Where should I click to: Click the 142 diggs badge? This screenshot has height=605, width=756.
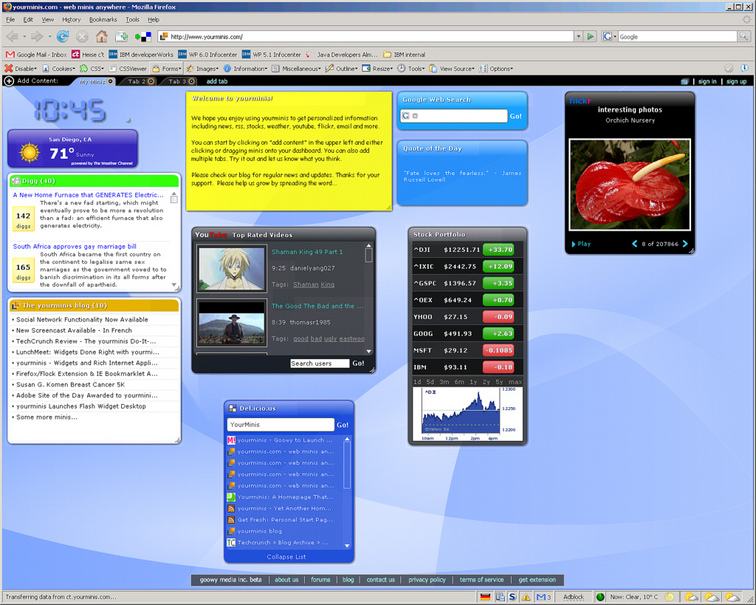point(23,219)
